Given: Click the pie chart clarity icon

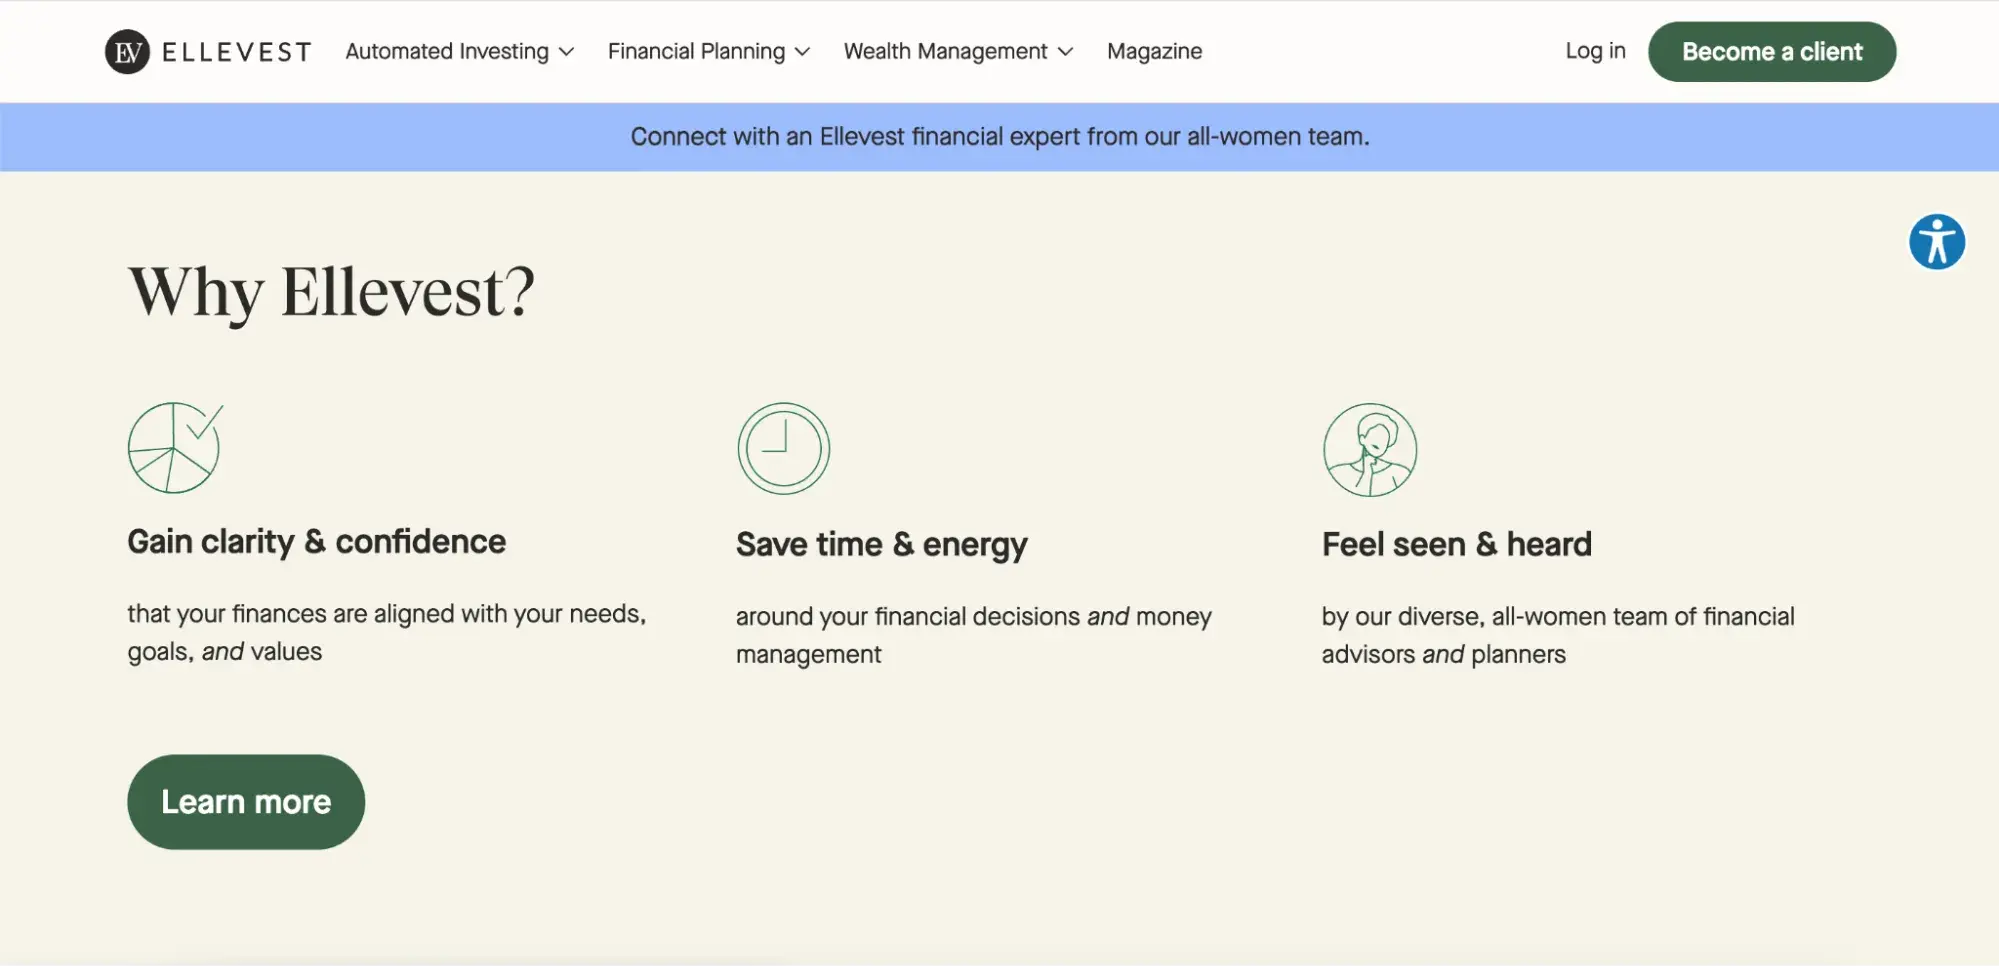Looking at the screenshot, I should [175, 447].
